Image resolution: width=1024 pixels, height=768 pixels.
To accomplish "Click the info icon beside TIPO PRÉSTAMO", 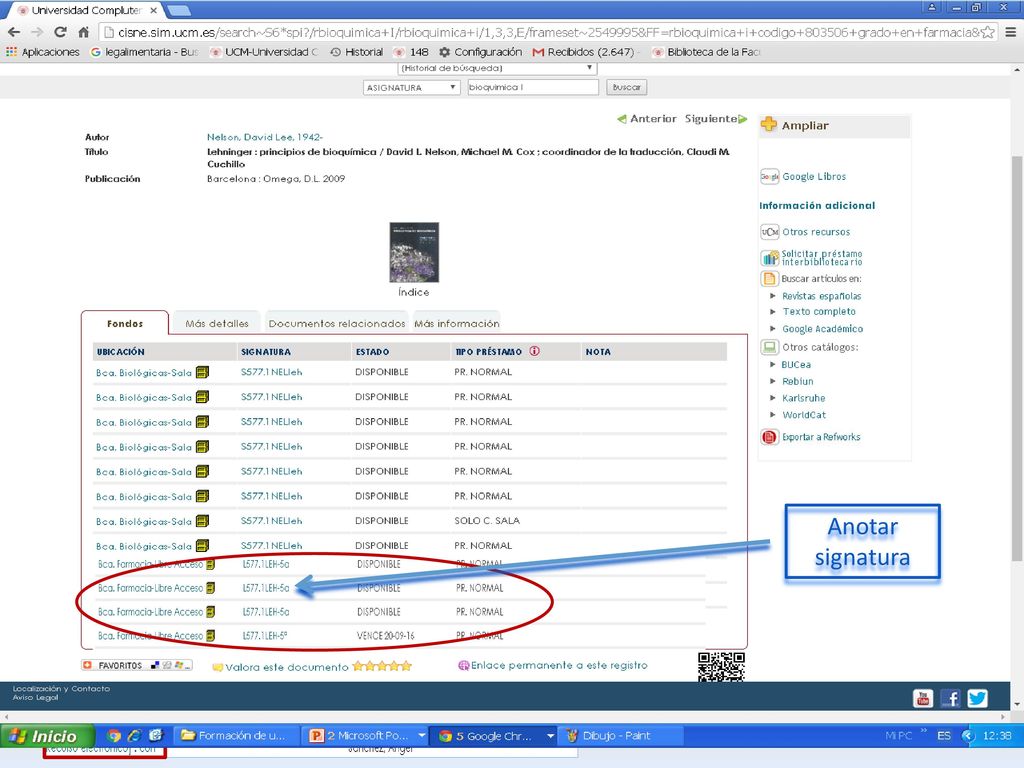I will (534, 351).
